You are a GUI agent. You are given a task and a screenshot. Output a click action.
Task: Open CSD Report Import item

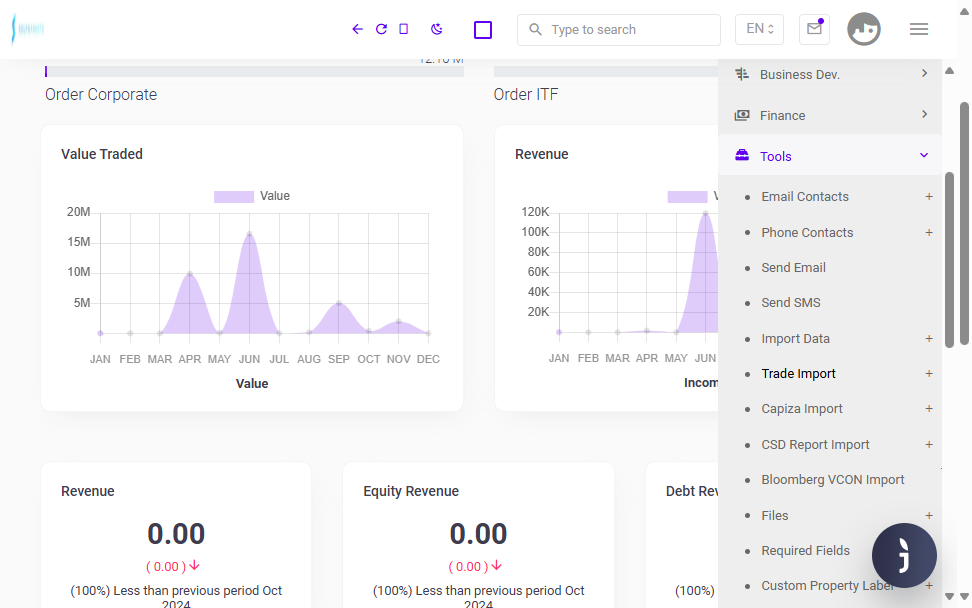pos(815,444)
